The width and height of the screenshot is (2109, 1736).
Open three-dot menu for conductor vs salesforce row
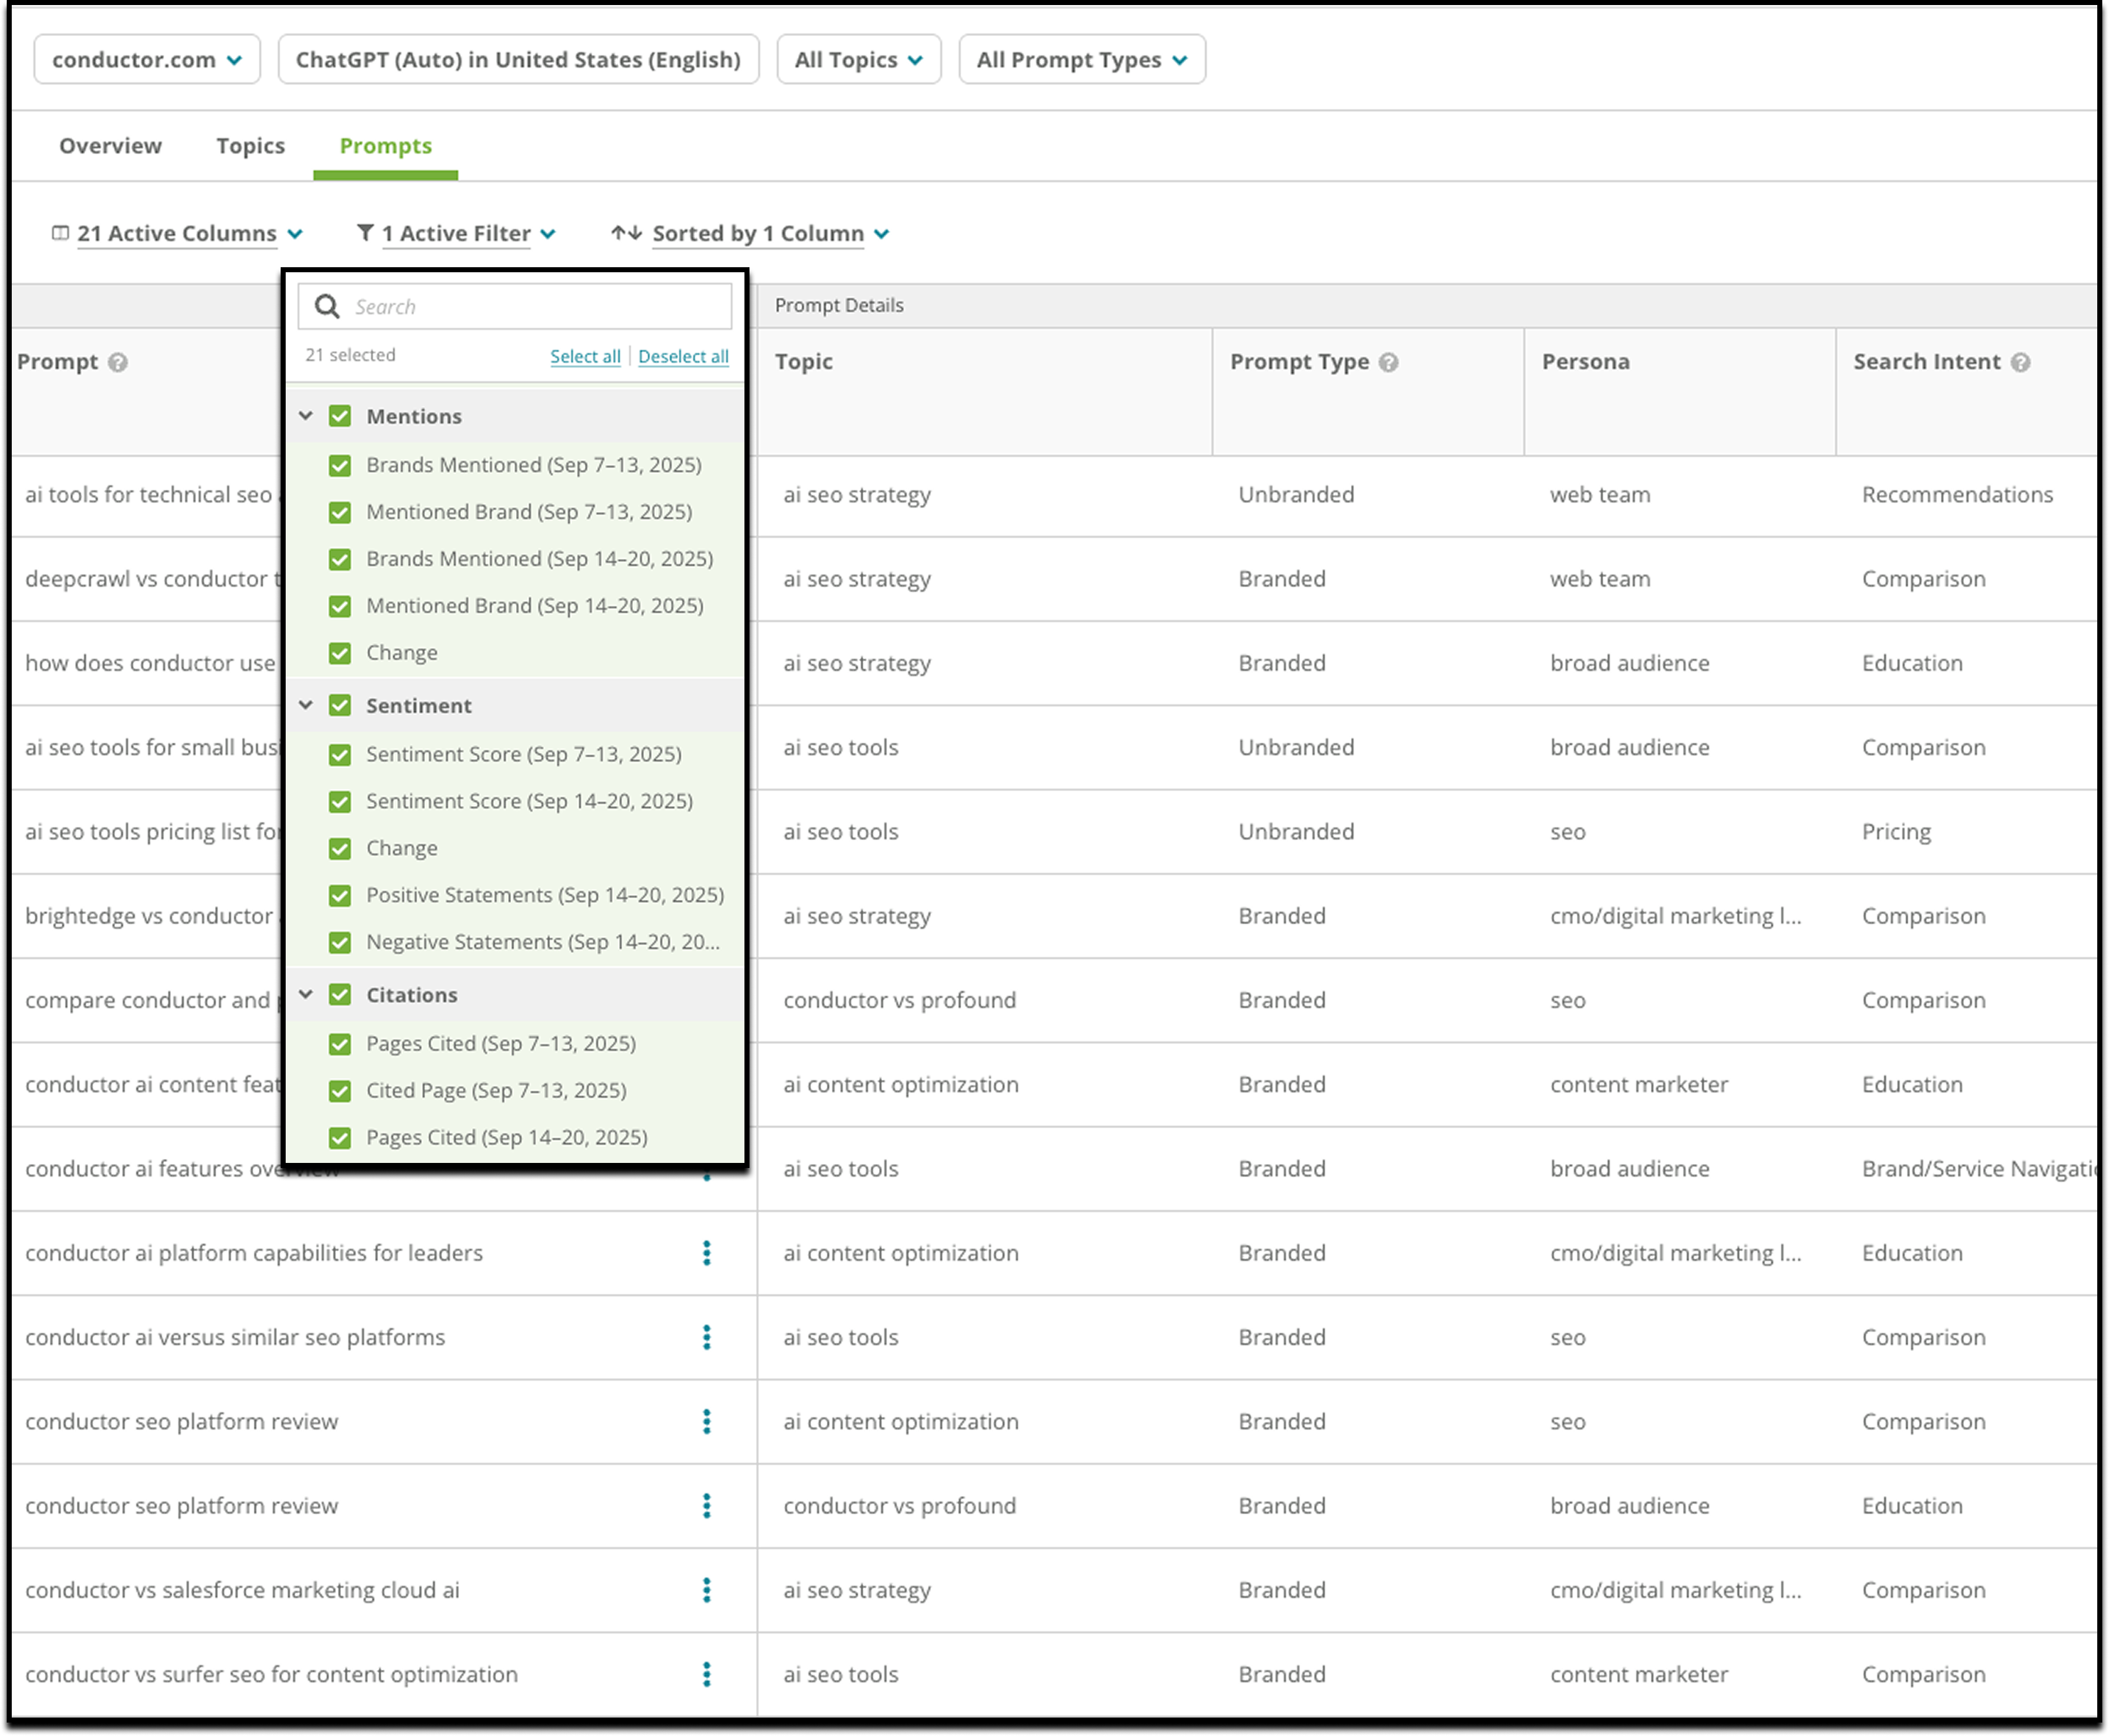click(706, 1590)
